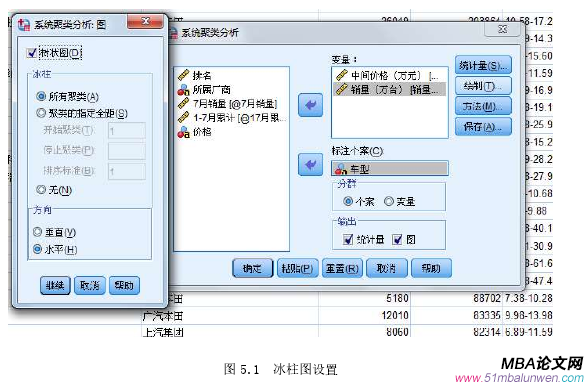
Task: Close the 系统聚类分析: 图 dialog
Action: [145, 21]
